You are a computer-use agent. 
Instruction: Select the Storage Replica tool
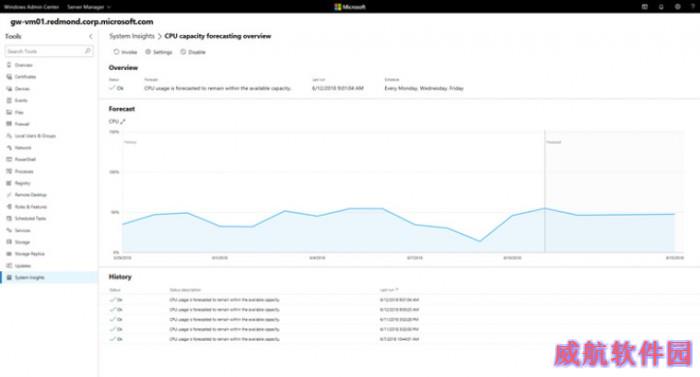tap(29, 254)
